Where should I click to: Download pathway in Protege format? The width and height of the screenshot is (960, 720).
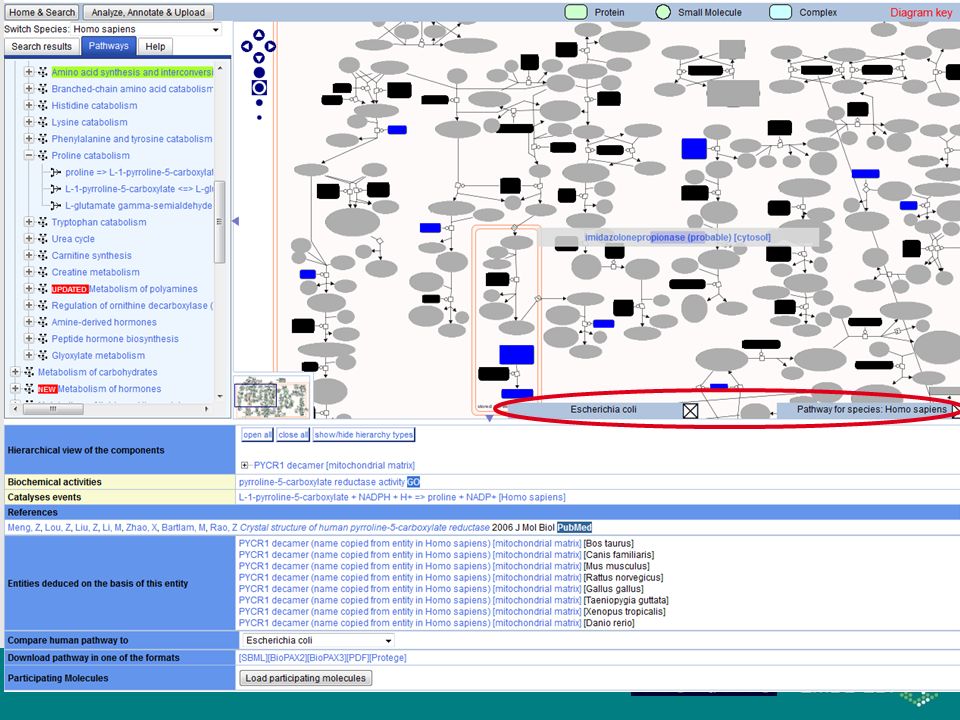pyautogui.click(x=388, y=658)
